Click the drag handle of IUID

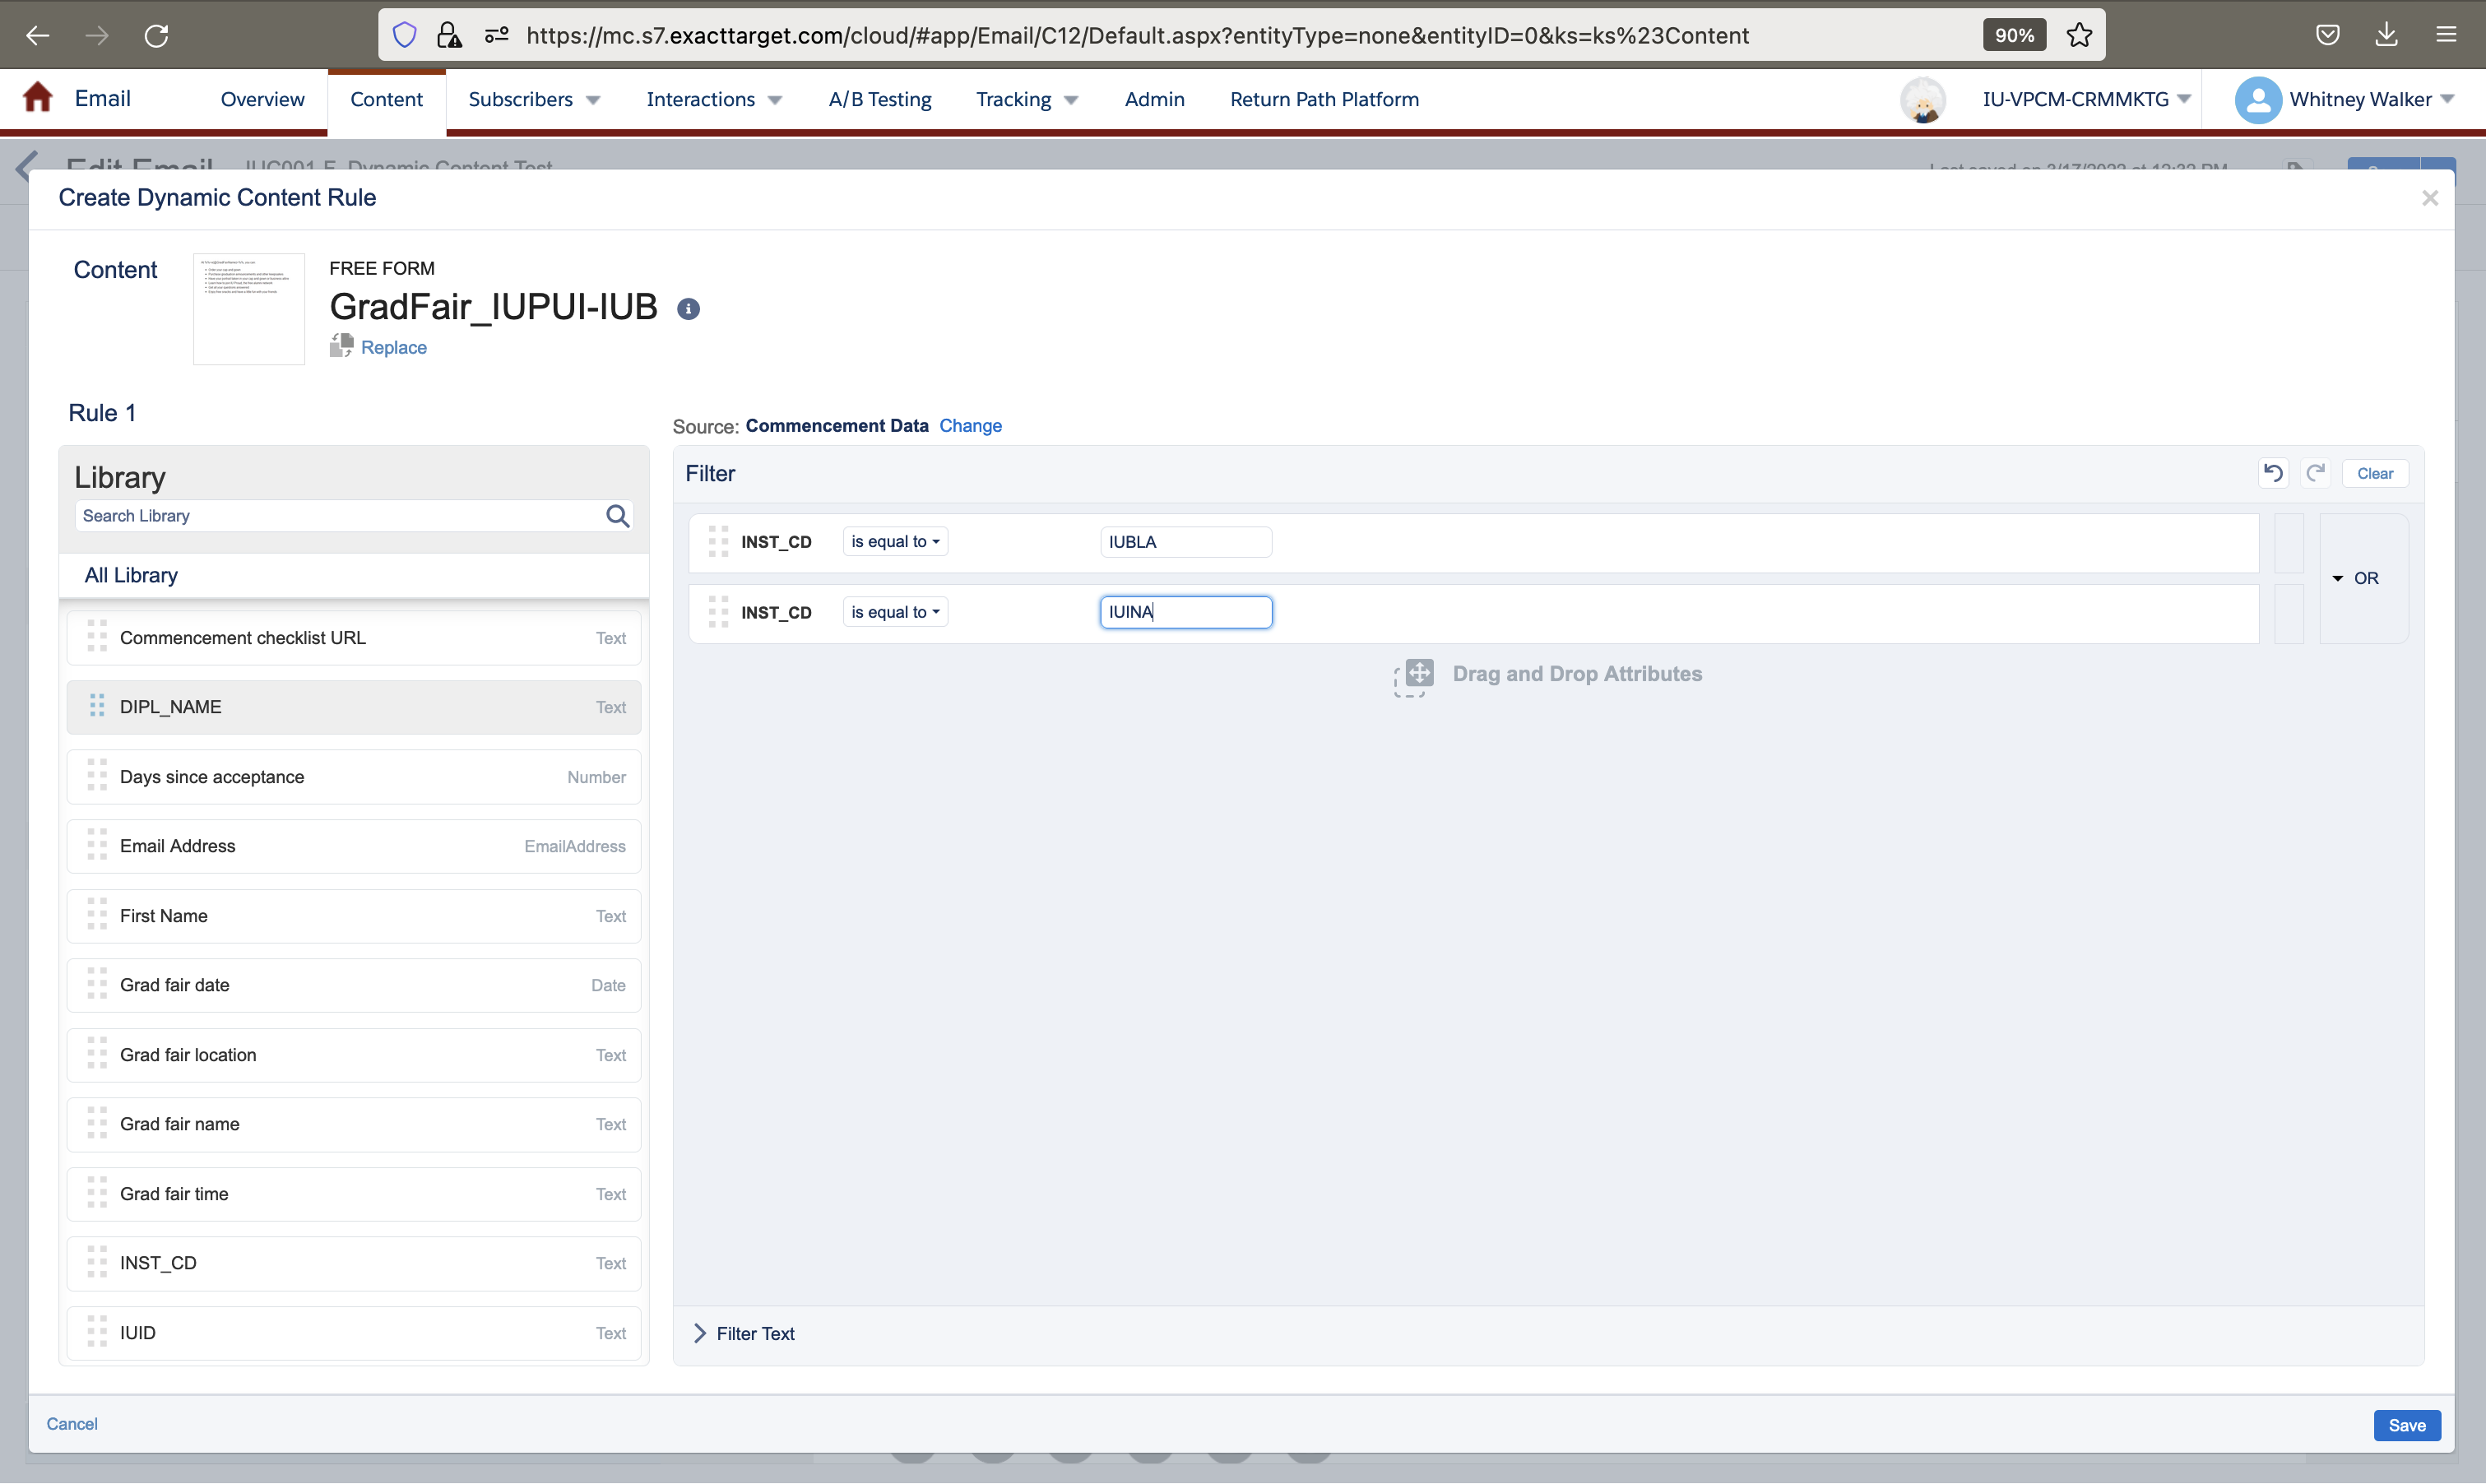tap(97, 1333)
